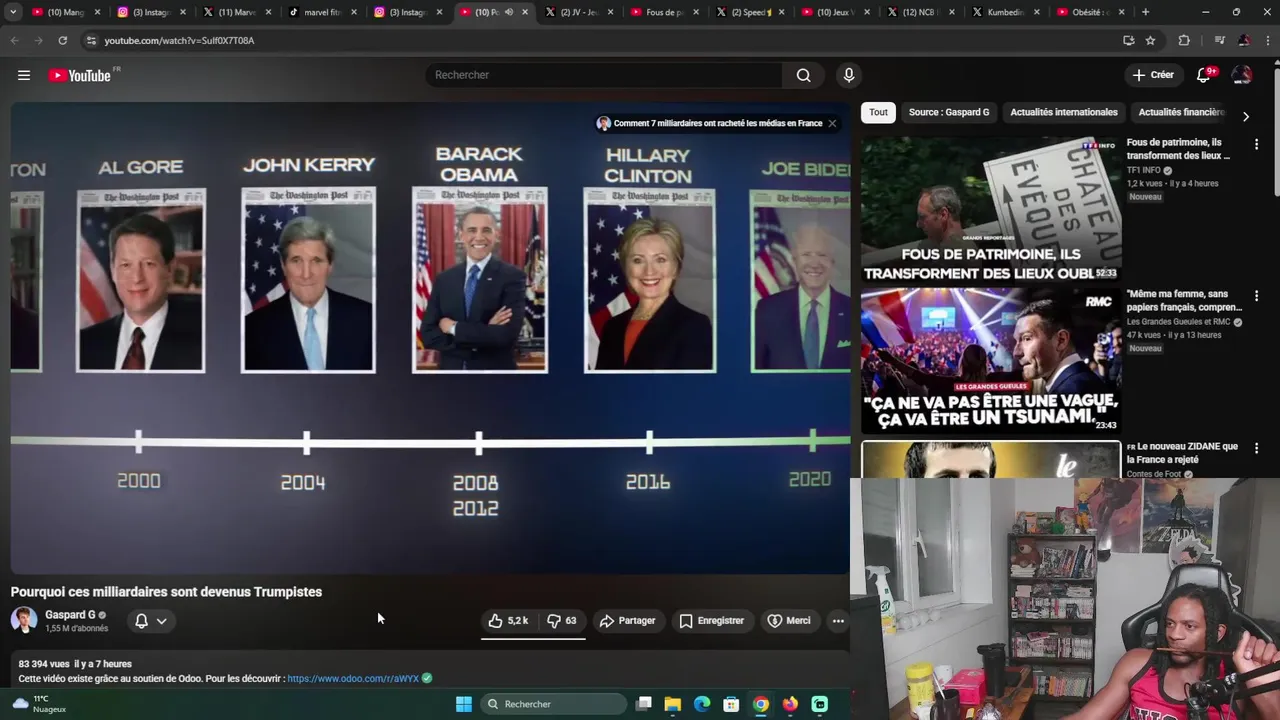Open the weather widget showing 11°C
The height and width of the screenshot is (720, 1280).
[40, 704]
